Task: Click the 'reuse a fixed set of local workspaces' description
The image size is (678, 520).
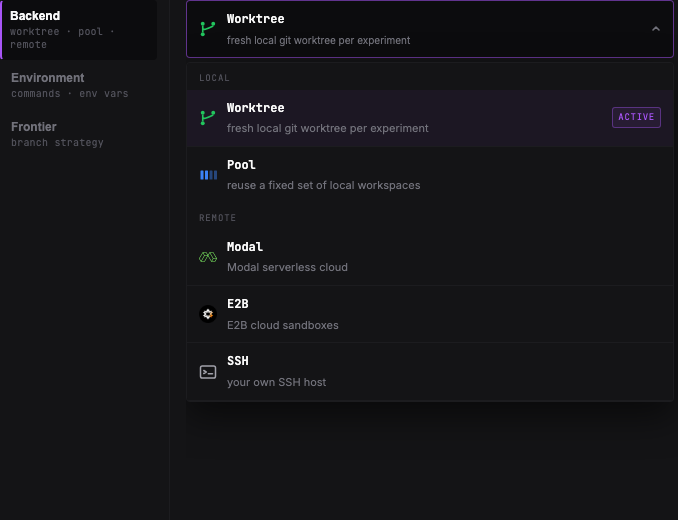Action: [x=323, y=185]
